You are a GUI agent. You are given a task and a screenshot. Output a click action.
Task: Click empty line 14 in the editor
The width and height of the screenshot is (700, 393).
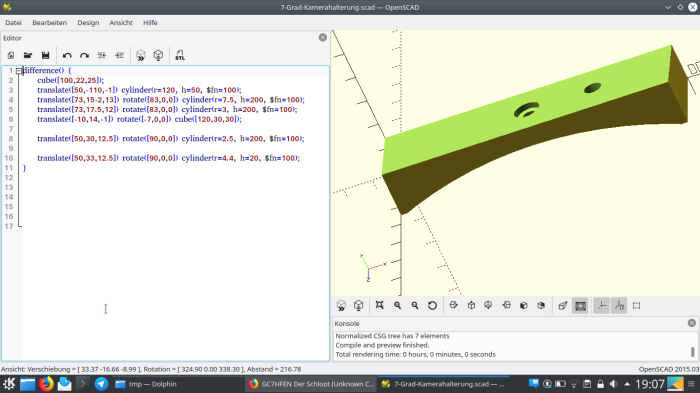coord(174,197)
